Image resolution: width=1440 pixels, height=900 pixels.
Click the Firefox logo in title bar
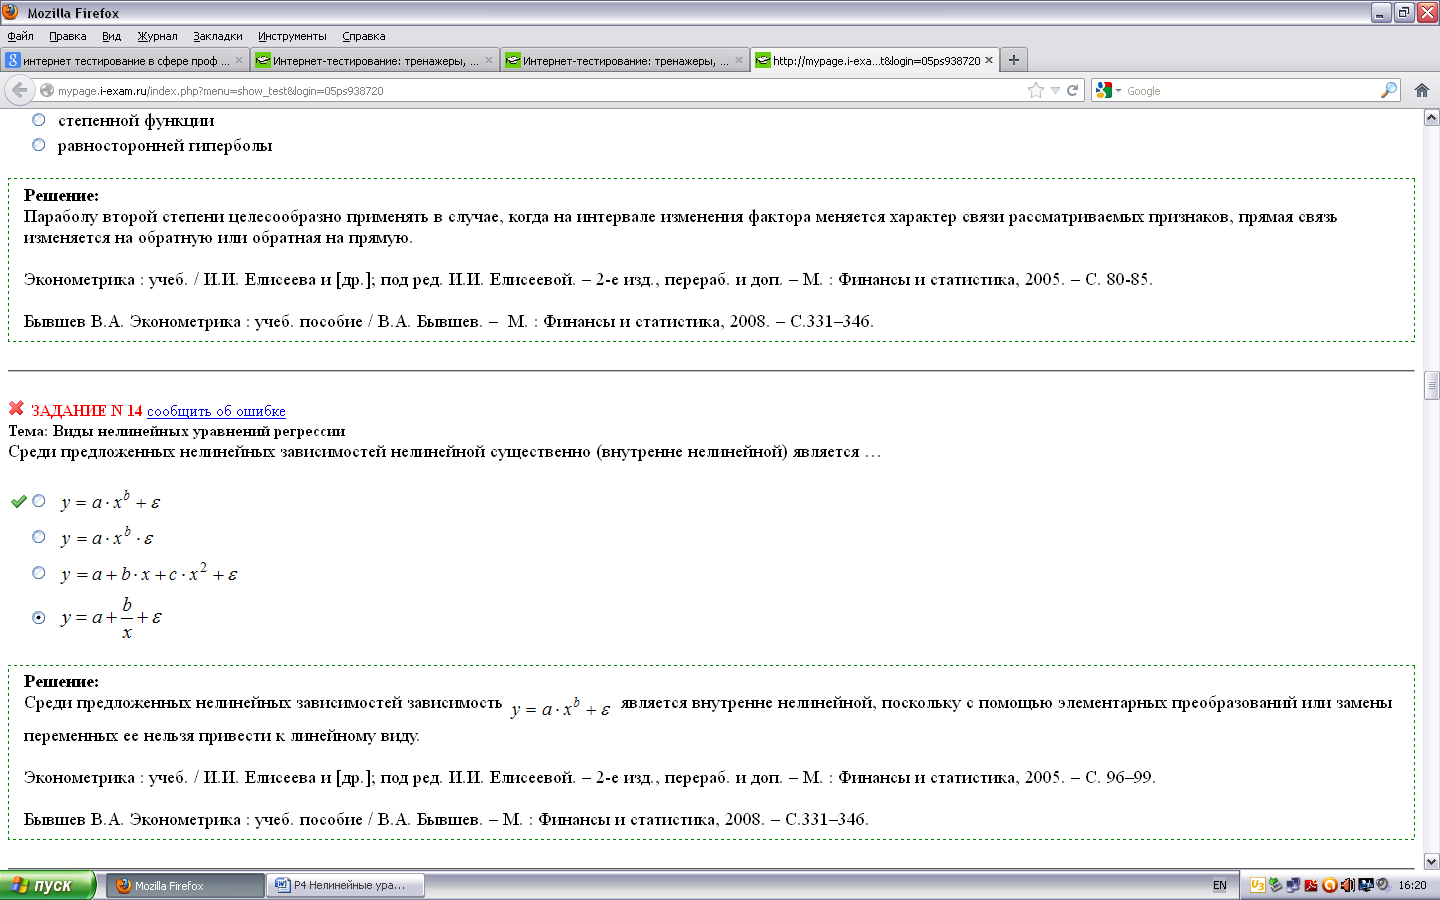[11, 12]
